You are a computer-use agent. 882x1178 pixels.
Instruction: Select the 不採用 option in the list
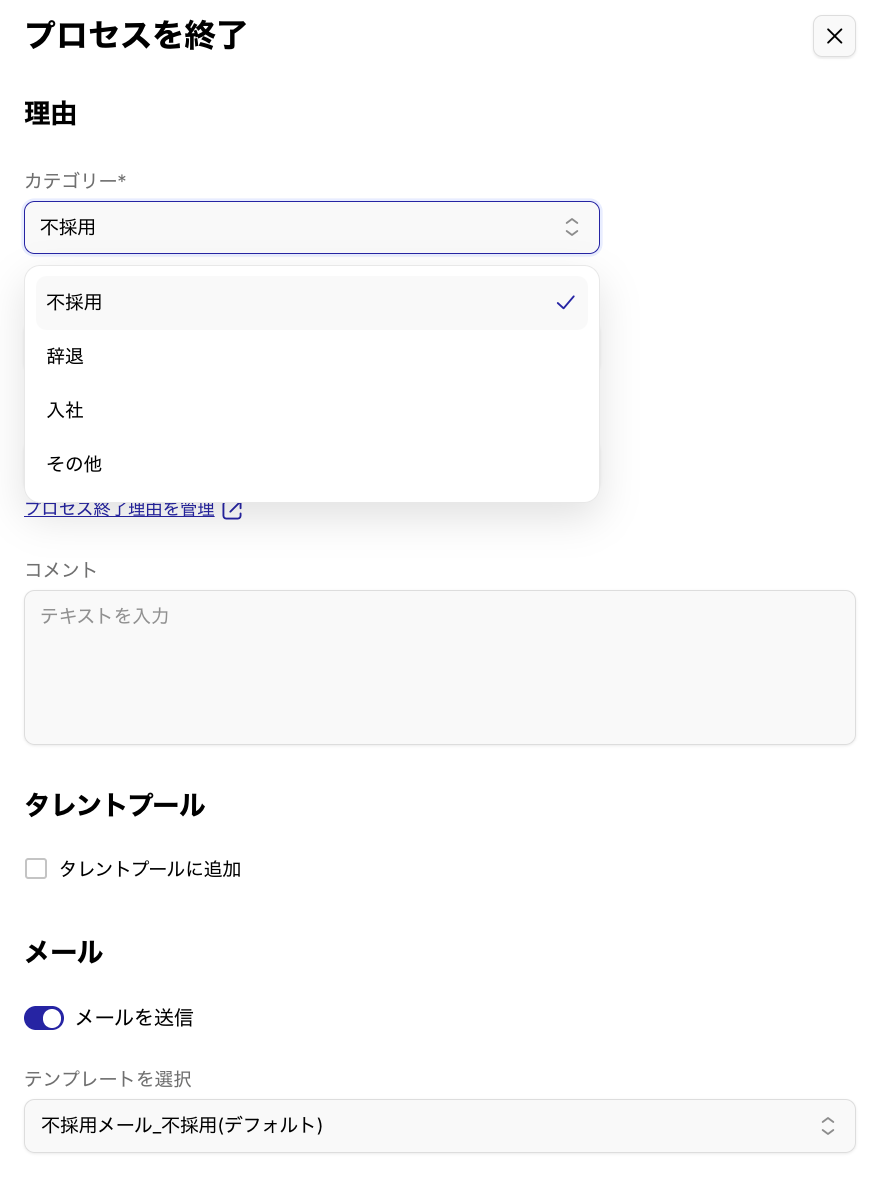(x=75, y=302)
